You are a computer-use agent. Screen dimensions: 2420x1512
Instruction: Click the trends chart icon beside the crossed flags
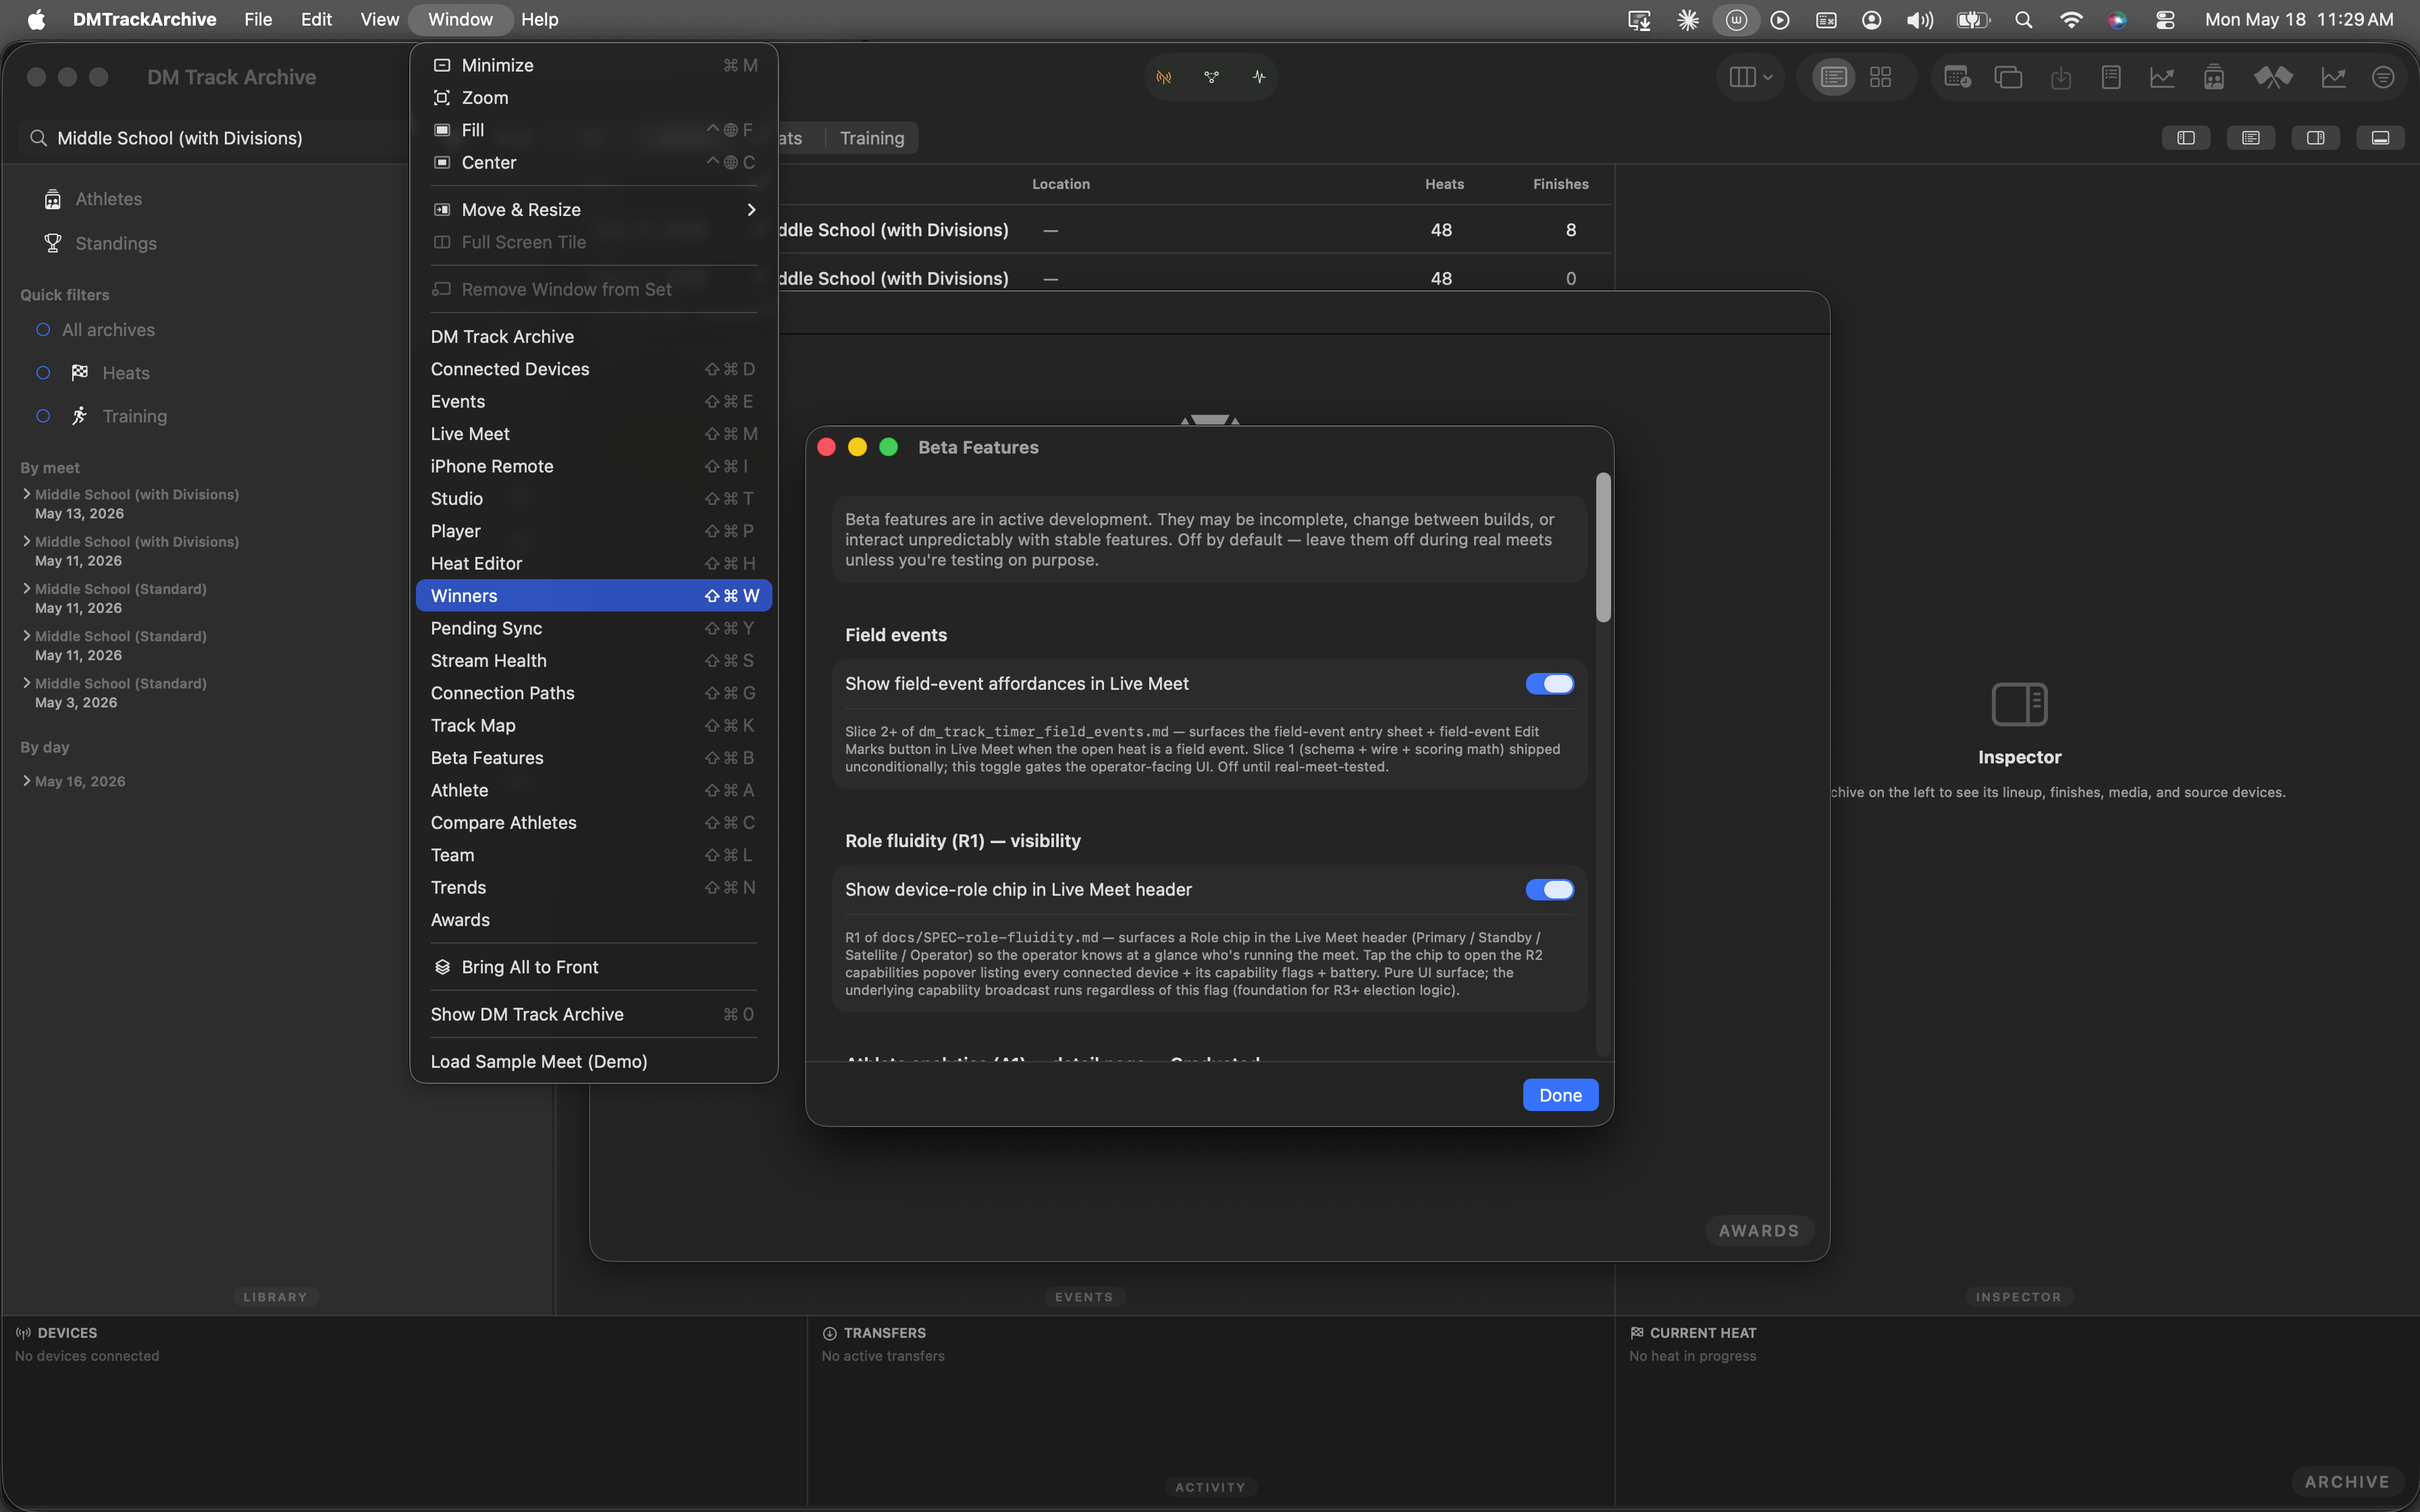2333,77
